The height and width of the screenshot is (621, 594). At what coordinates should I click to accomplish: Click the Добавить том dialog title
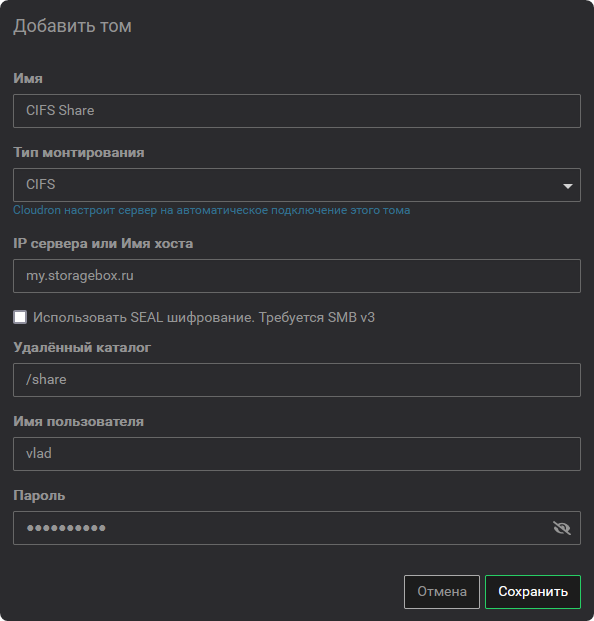coord(72,27)
